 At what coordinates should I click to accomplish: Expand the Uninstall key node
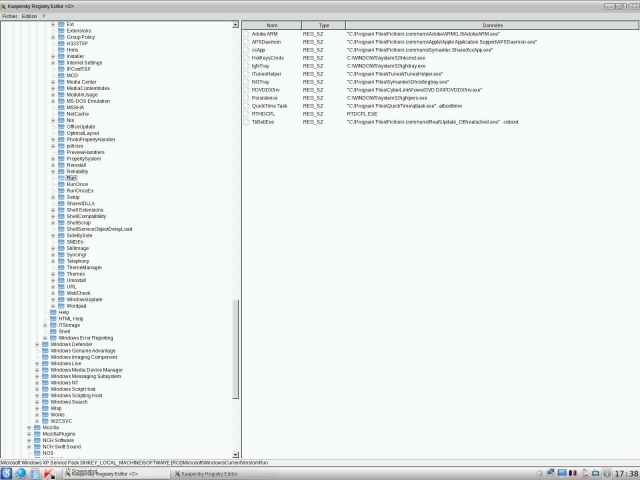pyautogui.click(x=53, y=280)
